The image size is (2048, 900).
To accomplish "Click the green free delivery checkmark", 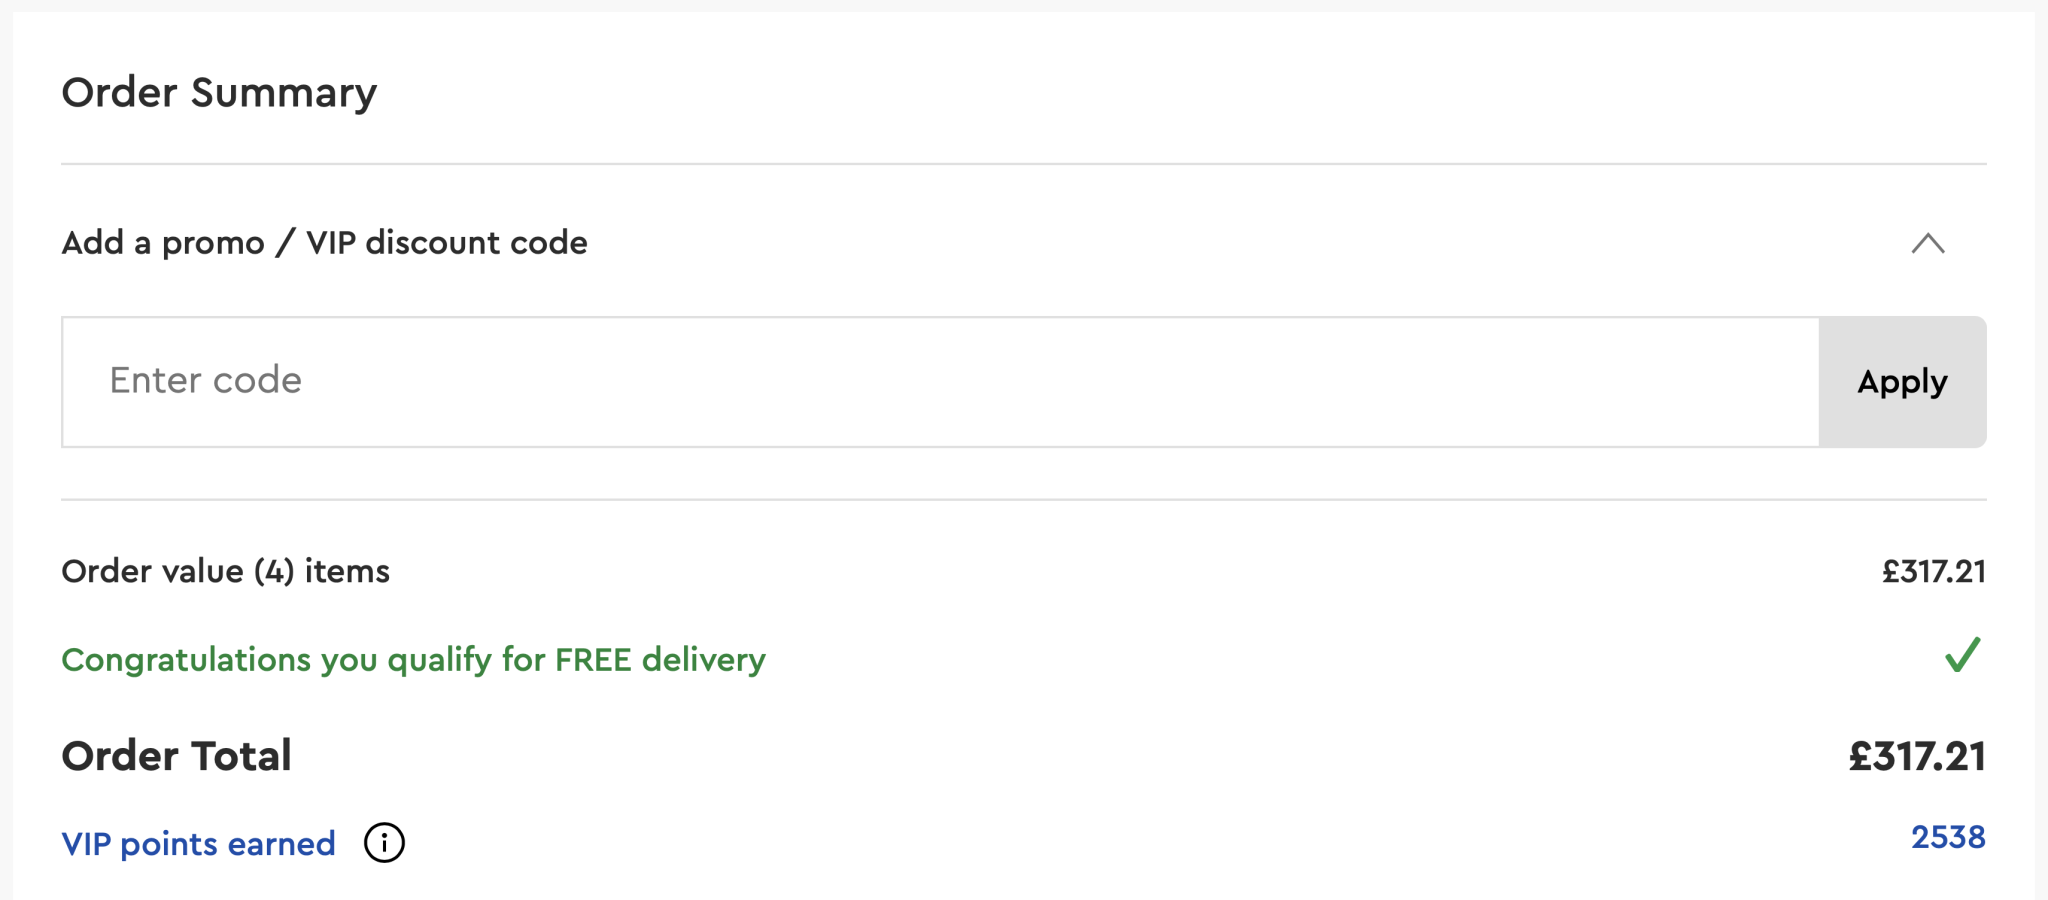I will (1962, 656).
